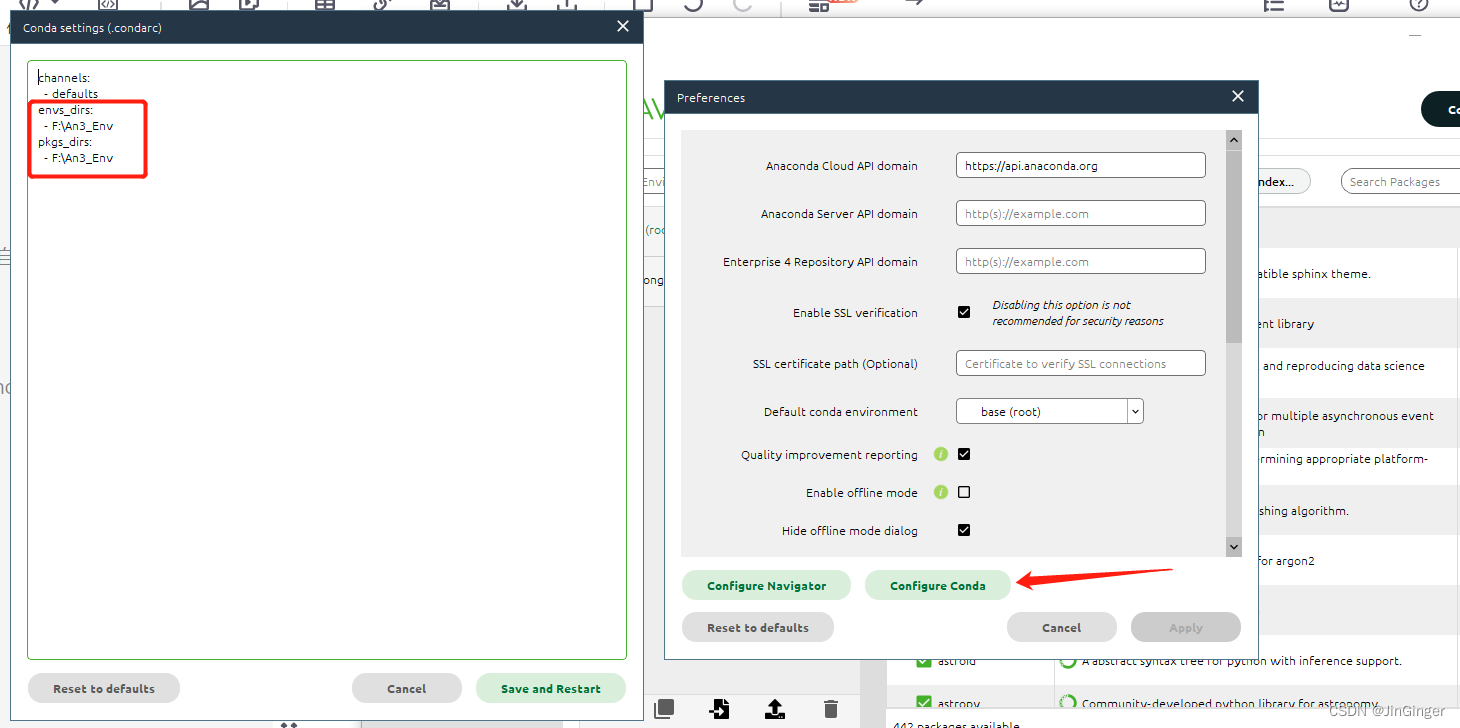Click Preferences scrollbar down arrow
1460x728 pixels.
coord(1233,547)
